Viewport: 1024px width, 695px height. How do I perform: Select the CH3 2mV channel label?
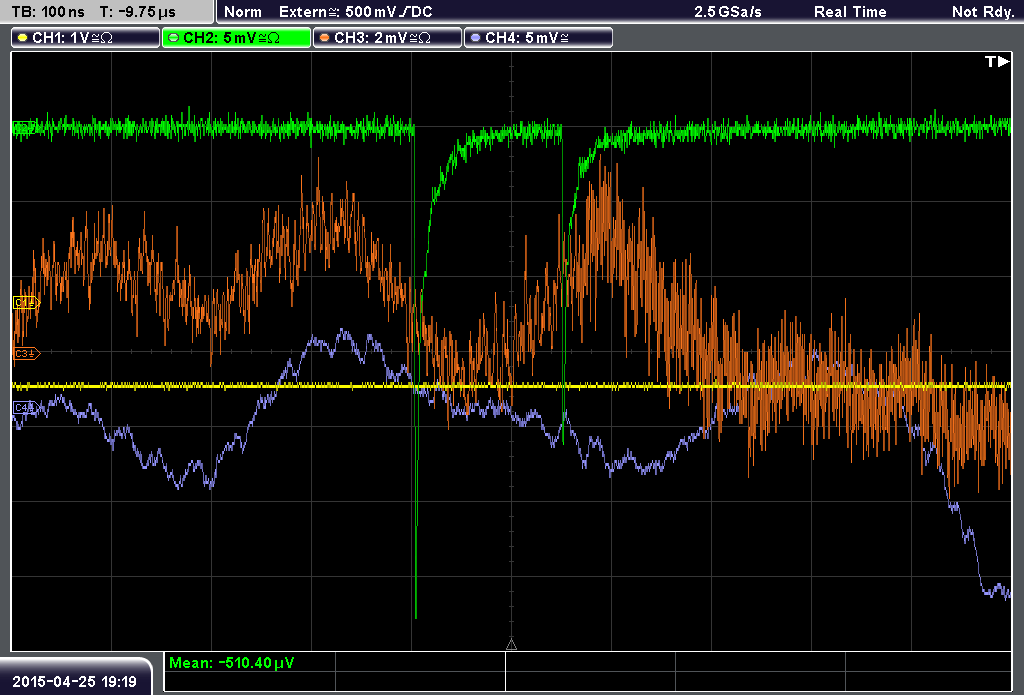tap(387, 38)
